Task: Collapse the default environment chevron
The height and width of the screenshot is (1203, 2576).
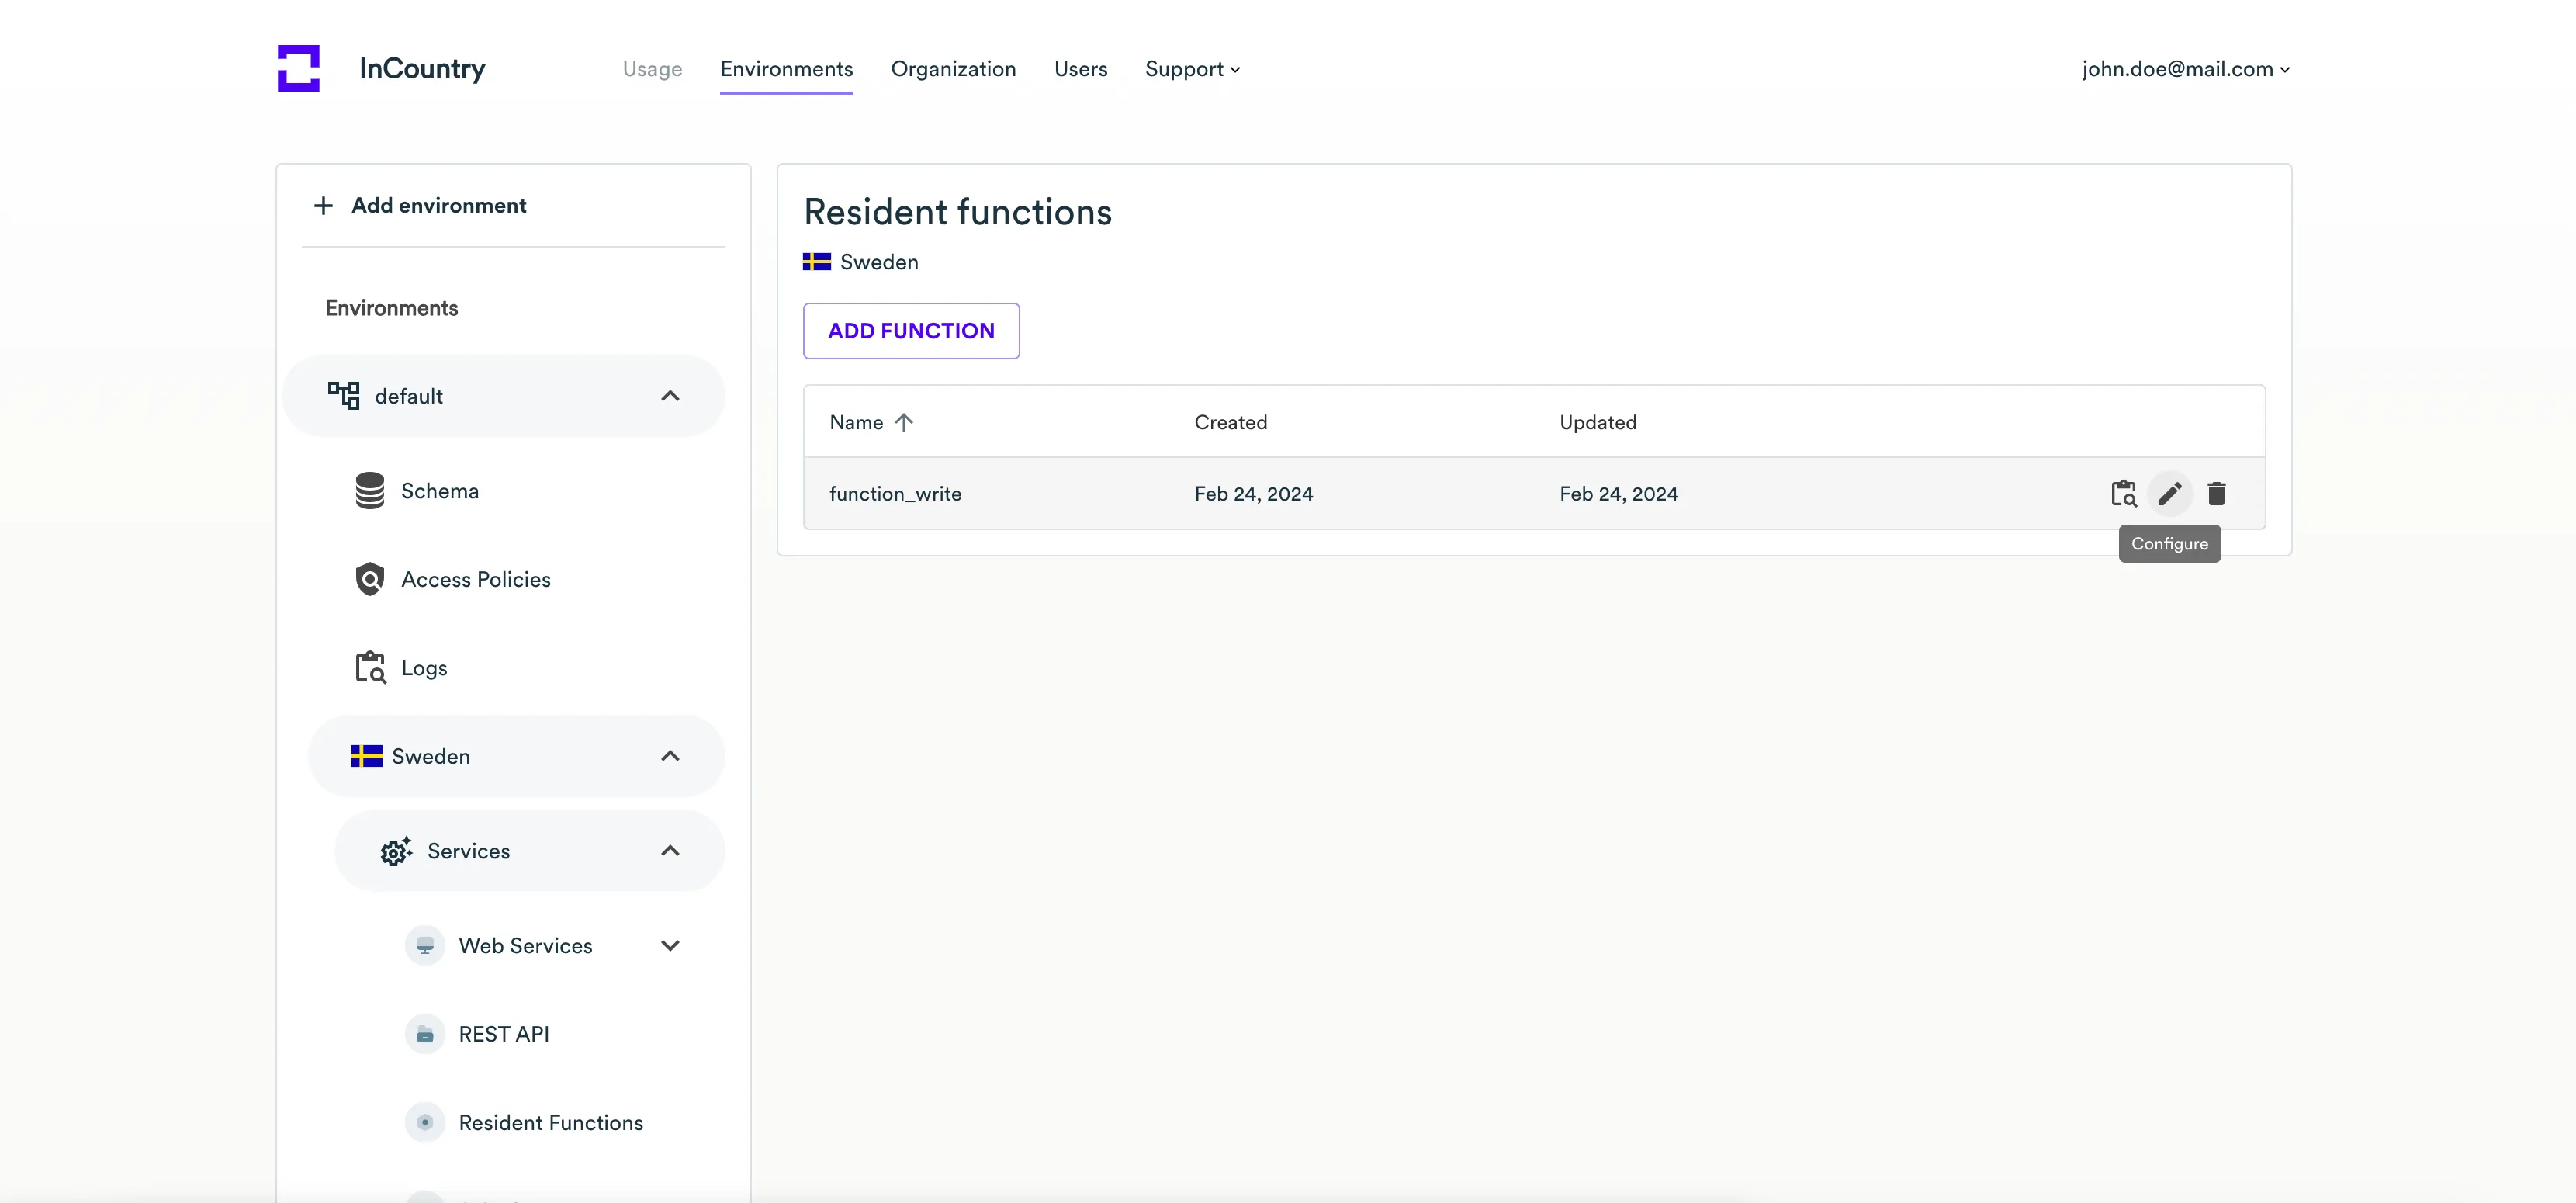Action: 670,396
